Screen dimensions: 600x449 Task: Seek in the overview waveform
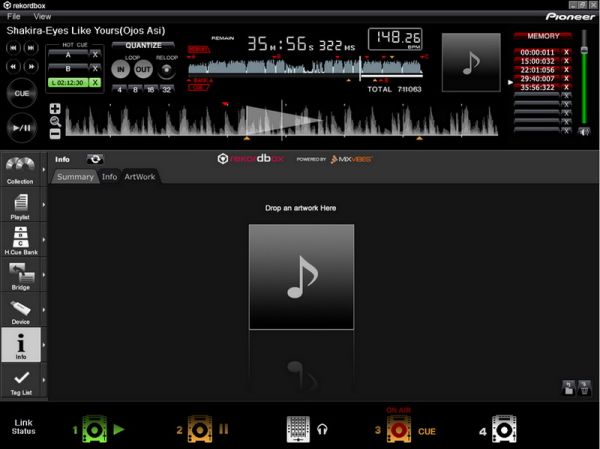[305, 66]
